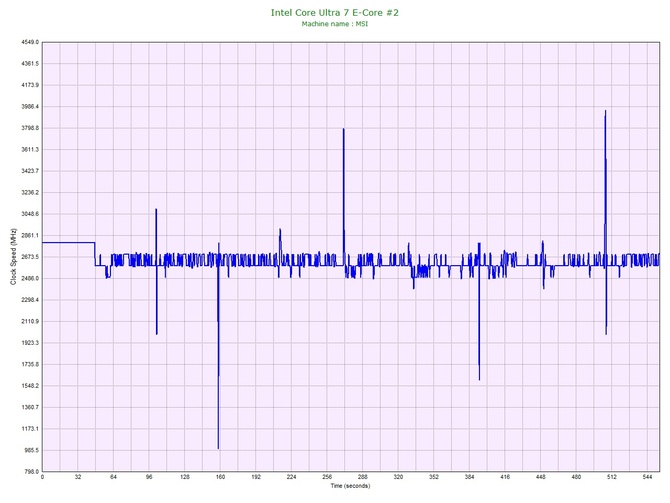This screenshot has height=503, width=670.
Task: Click the 2110.9 y-axis value
Action: click(x=30, y=321)
